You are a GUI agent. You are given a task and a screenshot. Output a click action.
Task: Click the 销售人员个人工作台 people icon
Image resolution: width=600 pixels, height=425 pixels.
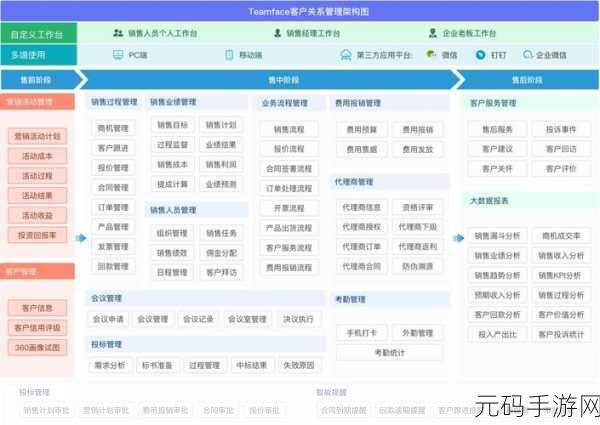click(x=118, y=33)
